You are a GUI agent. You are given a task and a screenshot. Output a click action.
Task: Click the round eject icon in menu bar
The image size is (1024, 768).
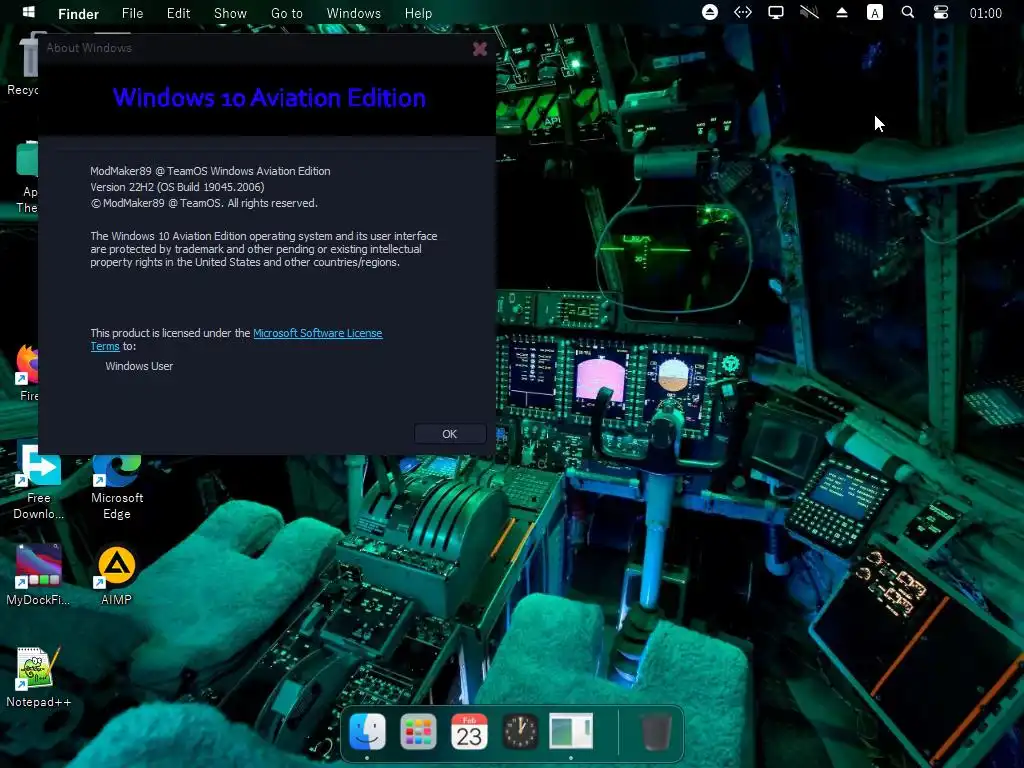tap(710, 12)
